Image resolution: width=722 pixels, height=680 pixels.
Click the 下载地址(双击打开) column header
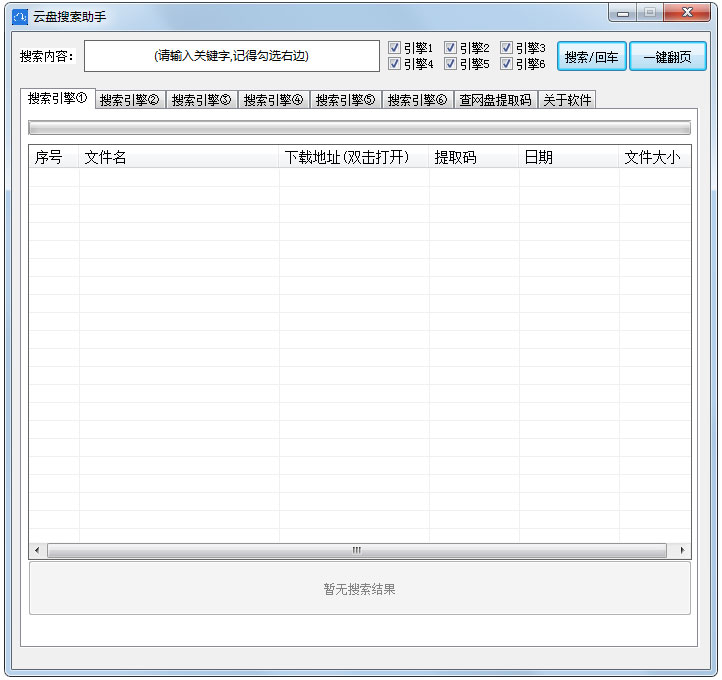click(354, 157)
